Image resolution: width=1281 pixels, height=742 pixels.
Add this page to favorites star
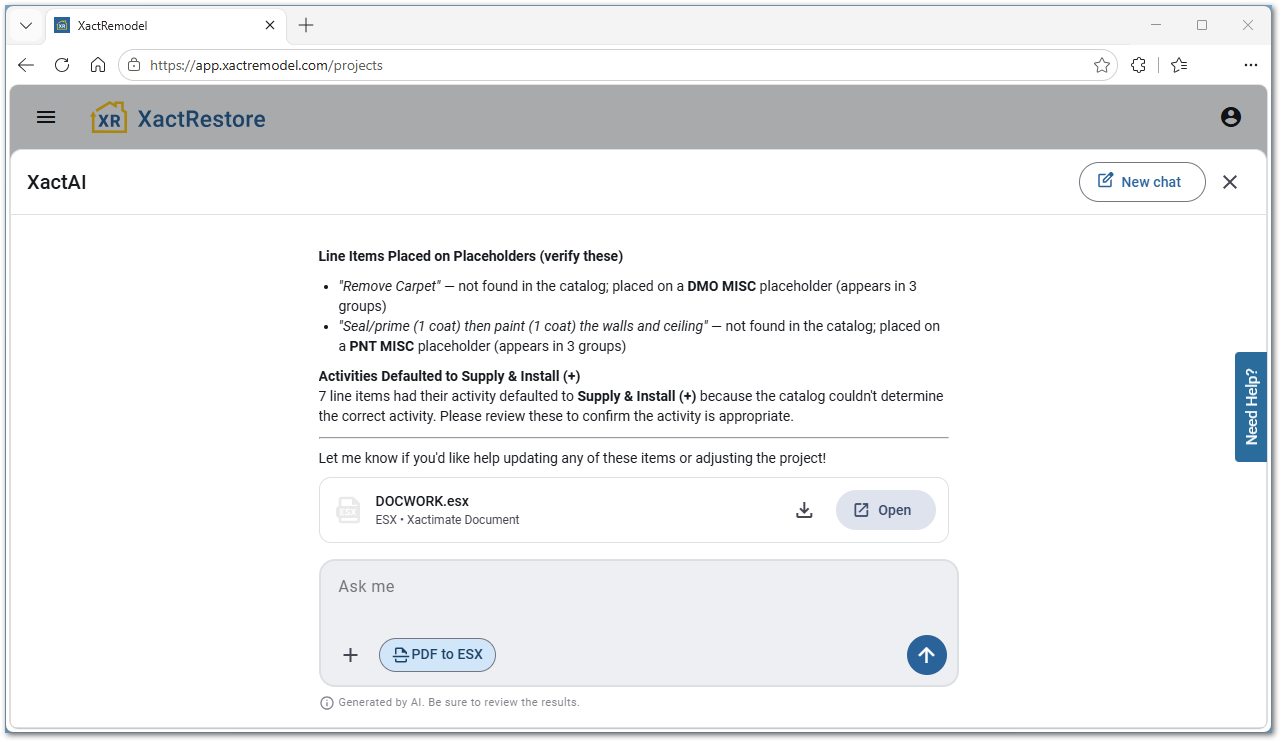pos(1102,65)
